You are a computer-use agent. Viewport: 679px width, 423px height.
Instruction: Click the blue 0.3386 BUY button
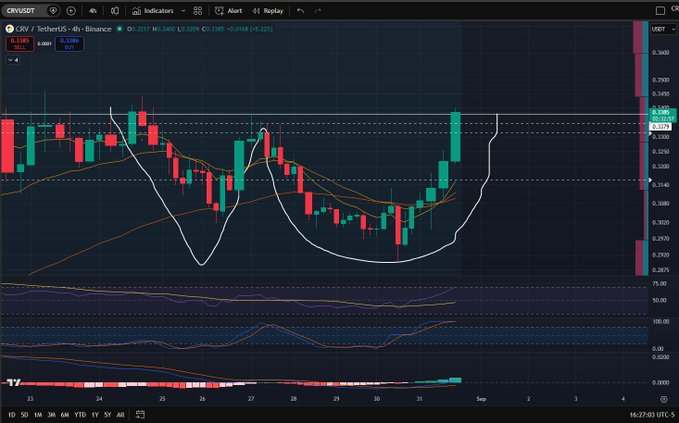(69, 44)
